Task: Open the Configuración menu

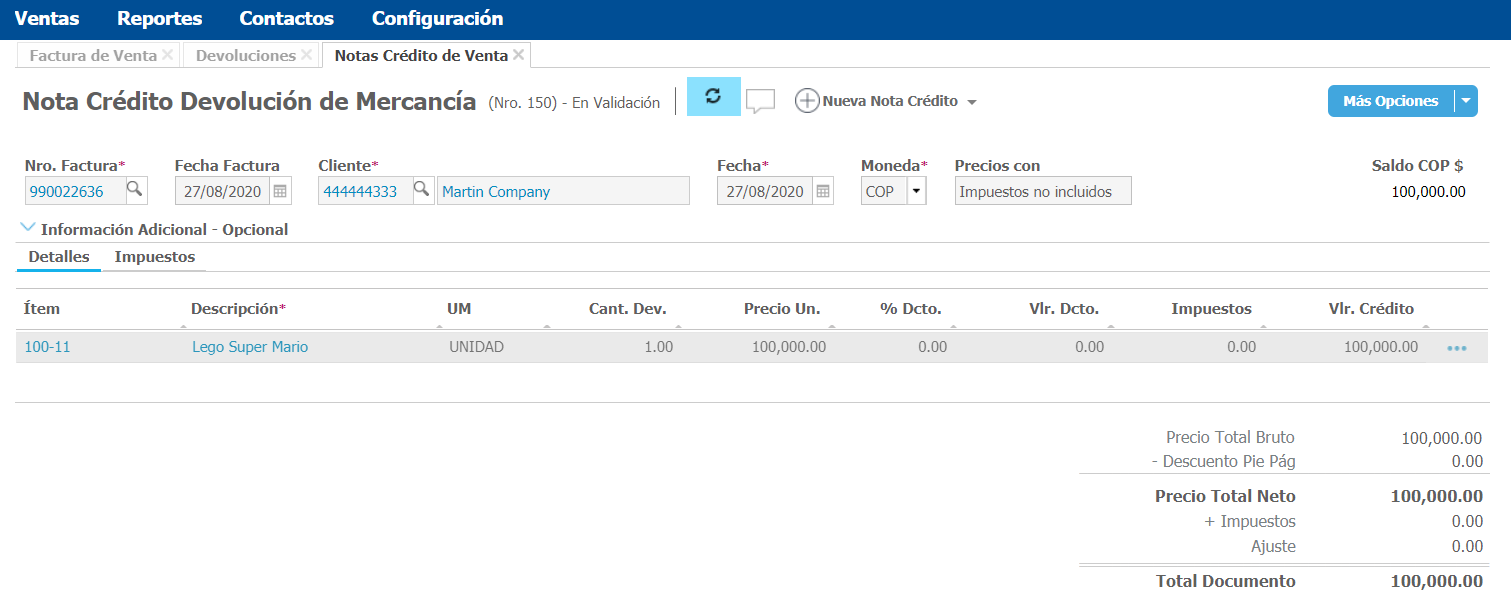Action: pos(437,19)
